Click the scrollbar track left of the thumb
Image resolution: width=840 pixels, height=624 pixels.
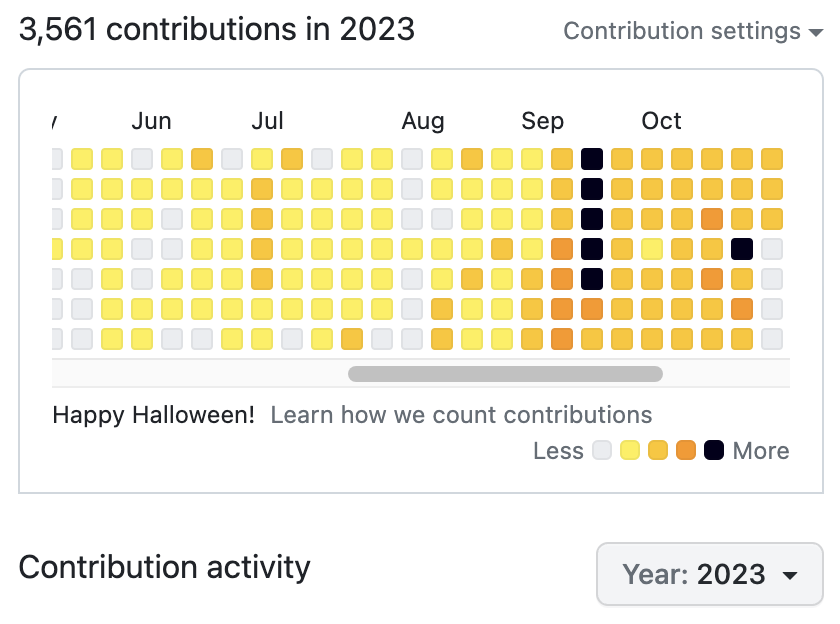click(200, 374)
